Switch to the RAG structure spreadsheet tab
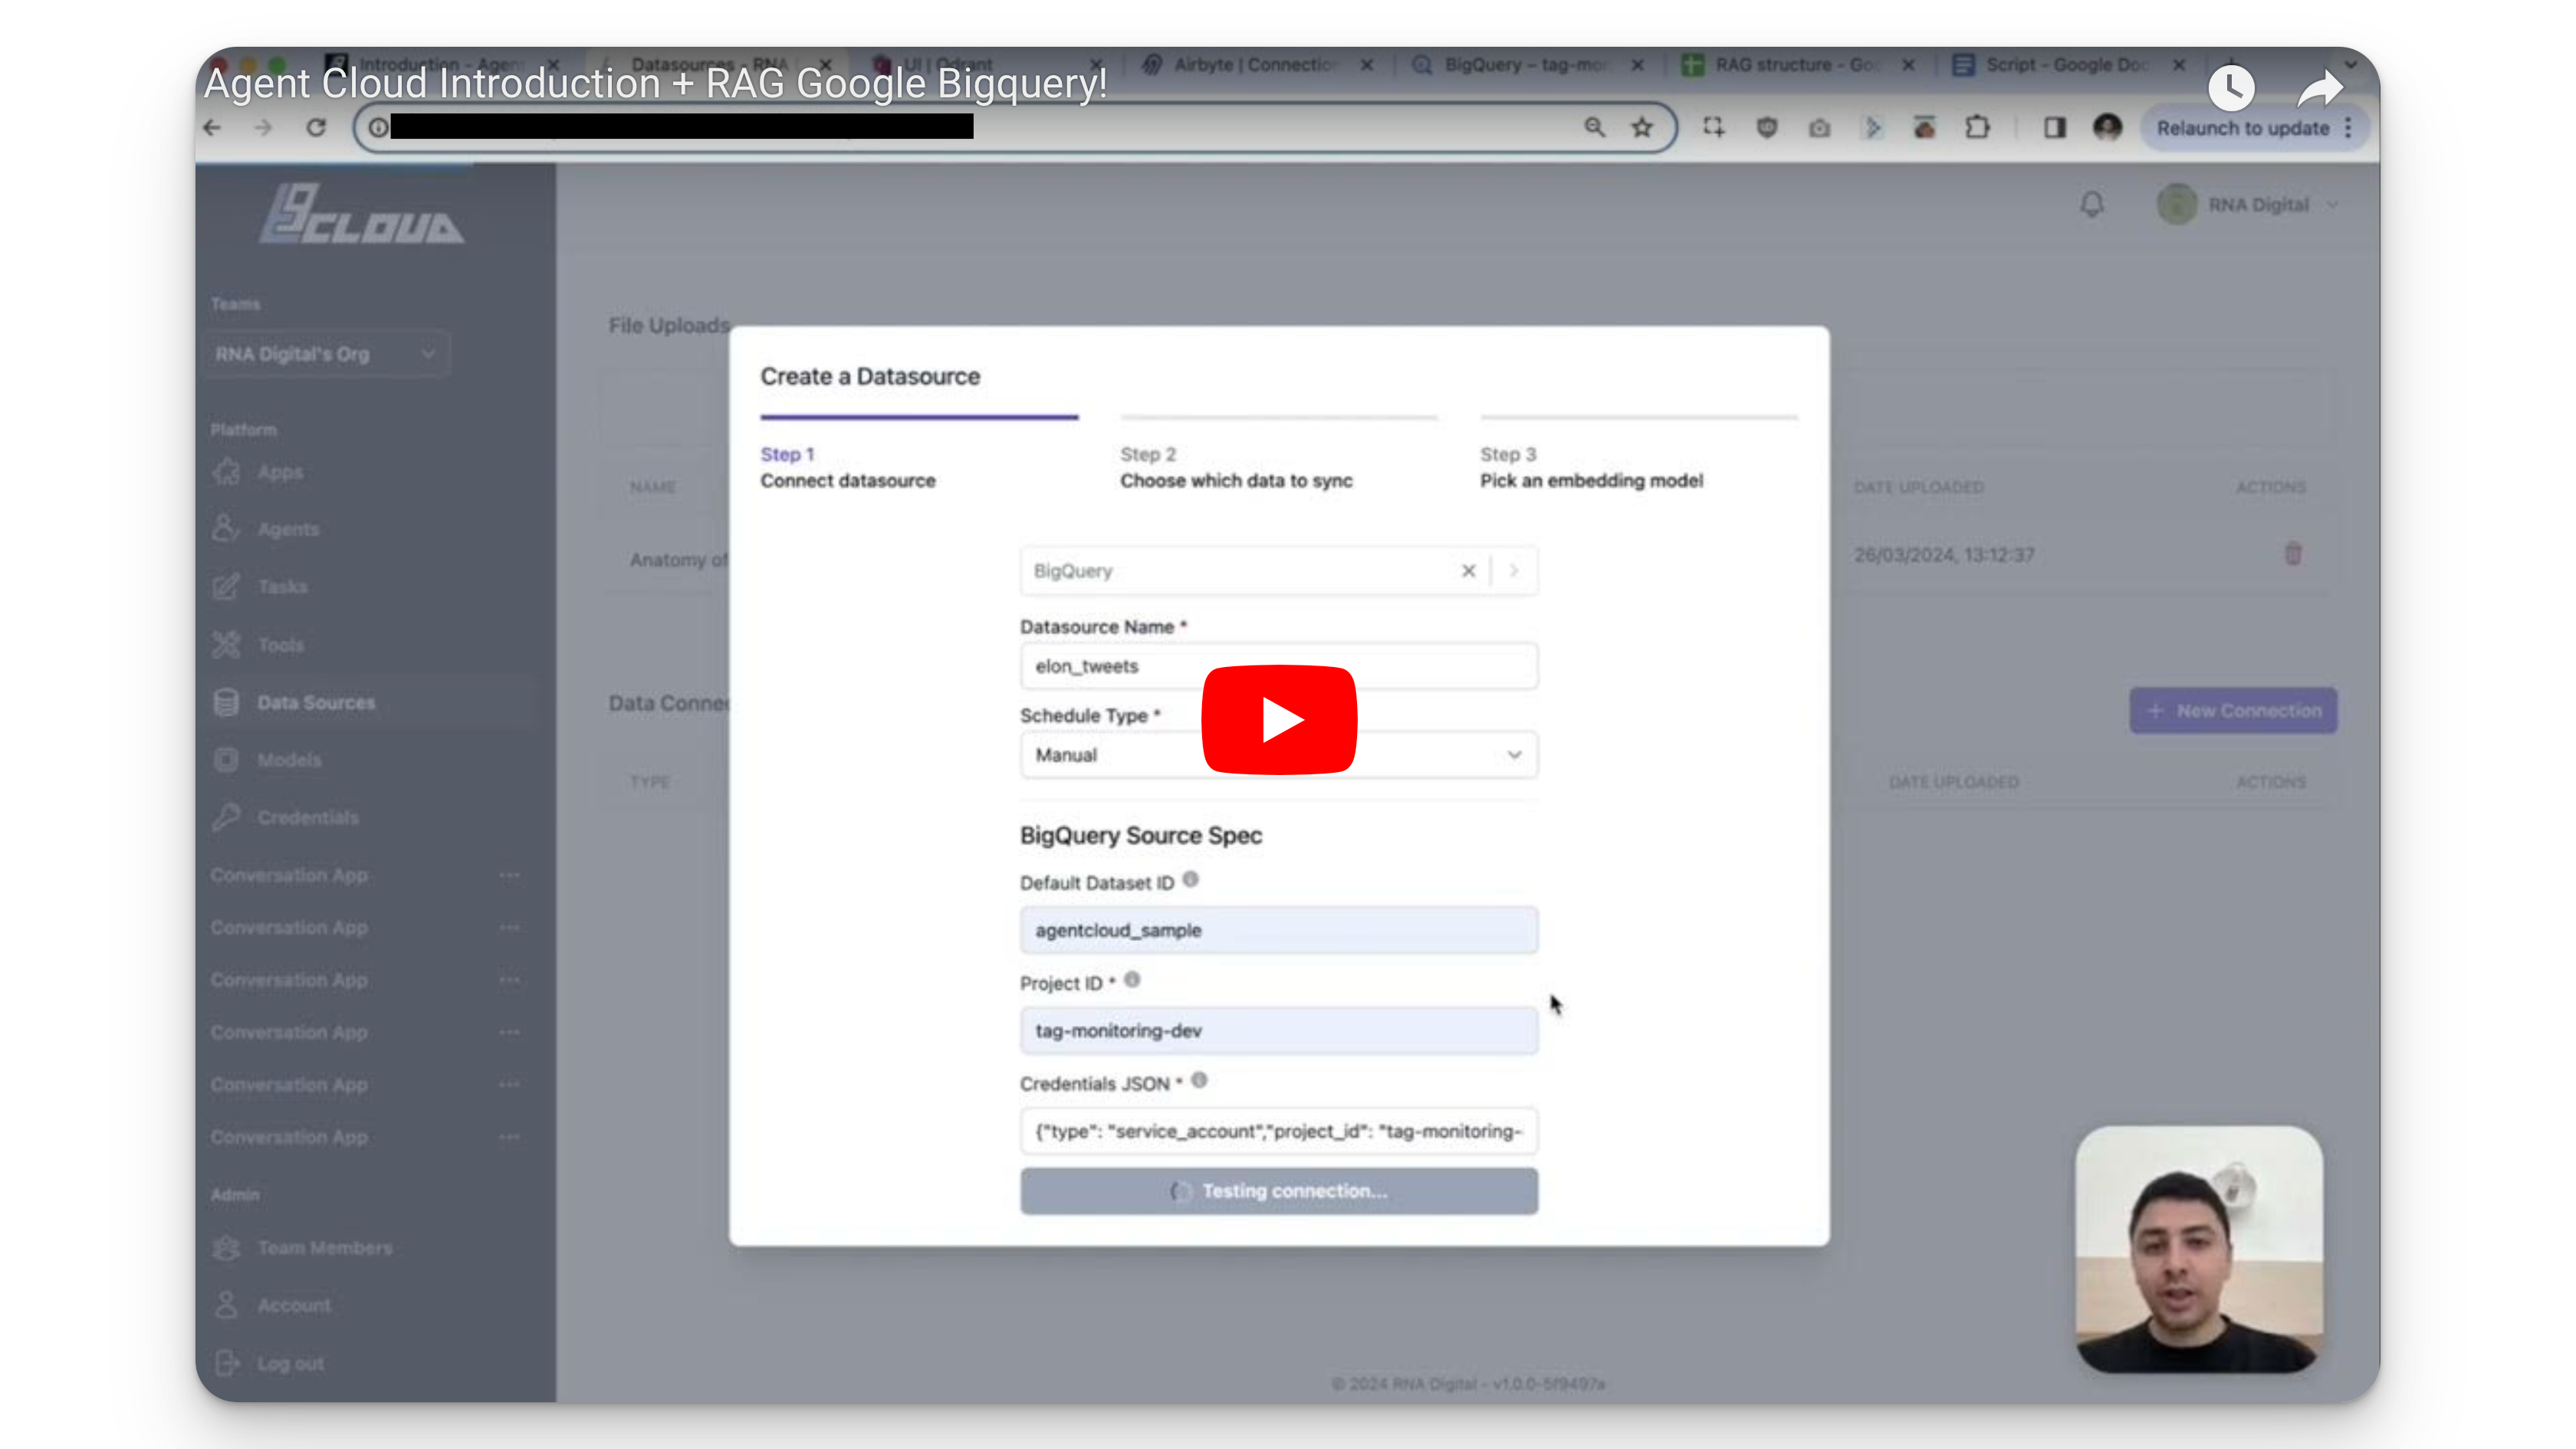 point(1796,65)
